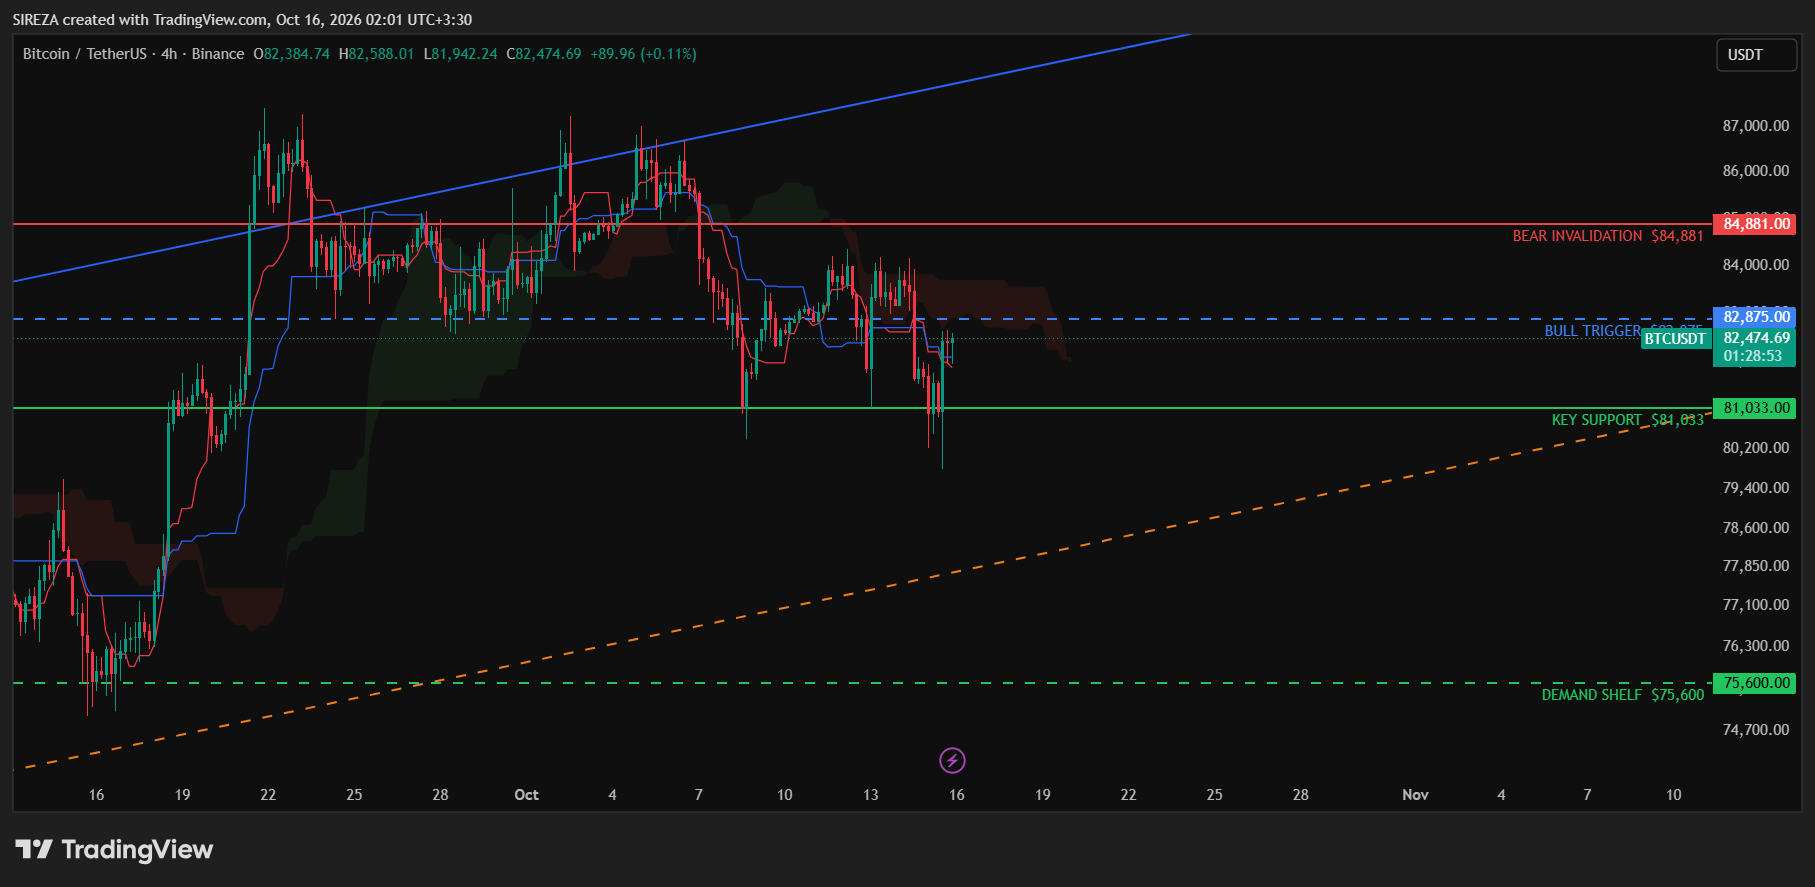Image resolution: width=1815 pixels, height=887 pixels.
Task: Click the low value L81,942.24
Action: coord(460,54)
